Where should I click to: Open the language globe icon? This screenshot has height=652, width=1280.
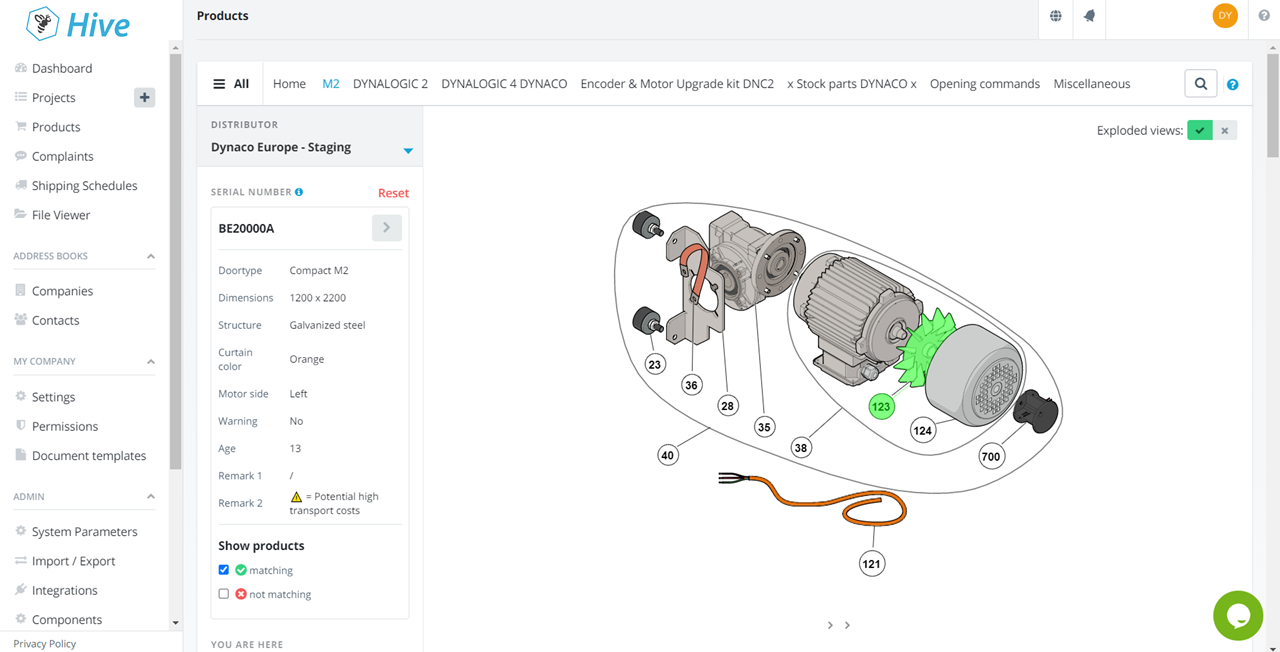coord(1056,16)
